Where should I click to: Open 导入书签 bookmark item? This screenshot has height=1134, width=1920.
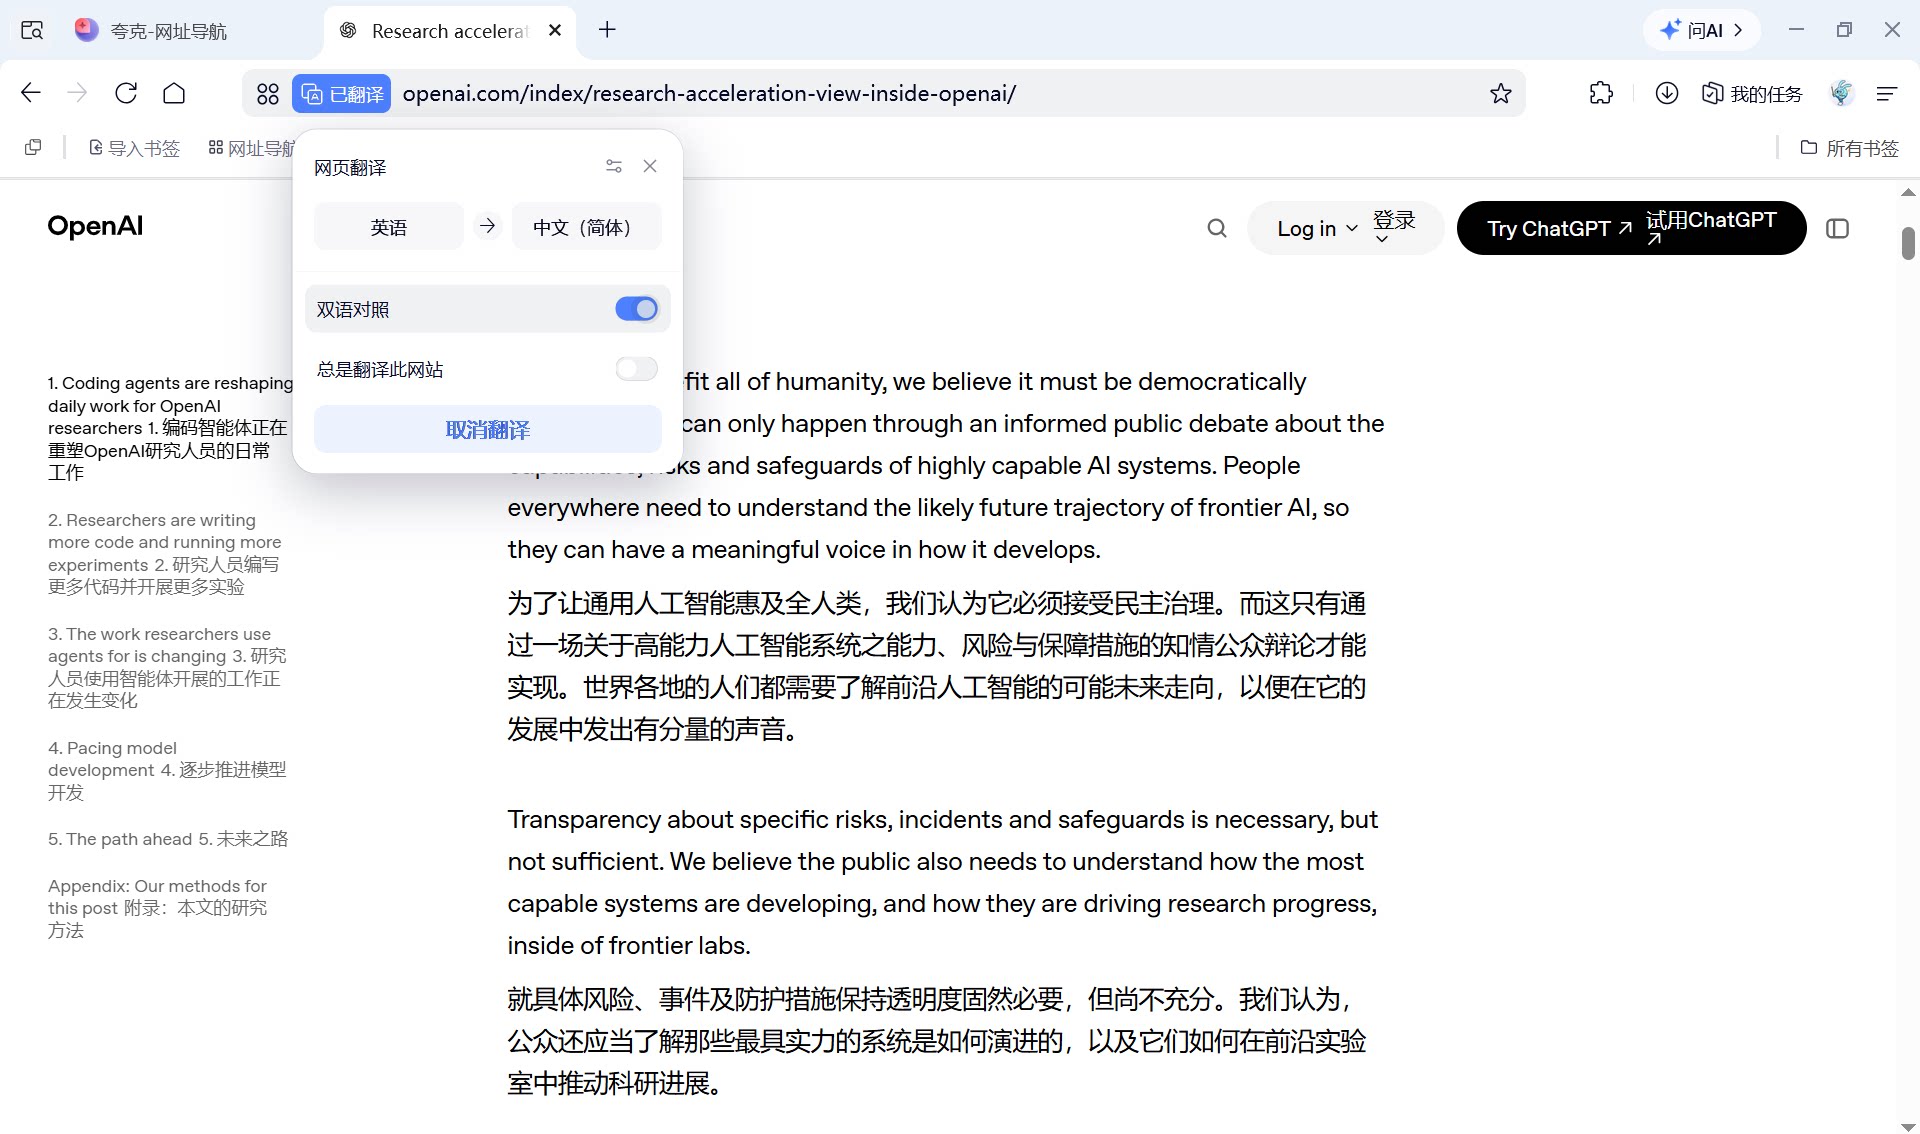coord(134,148)
